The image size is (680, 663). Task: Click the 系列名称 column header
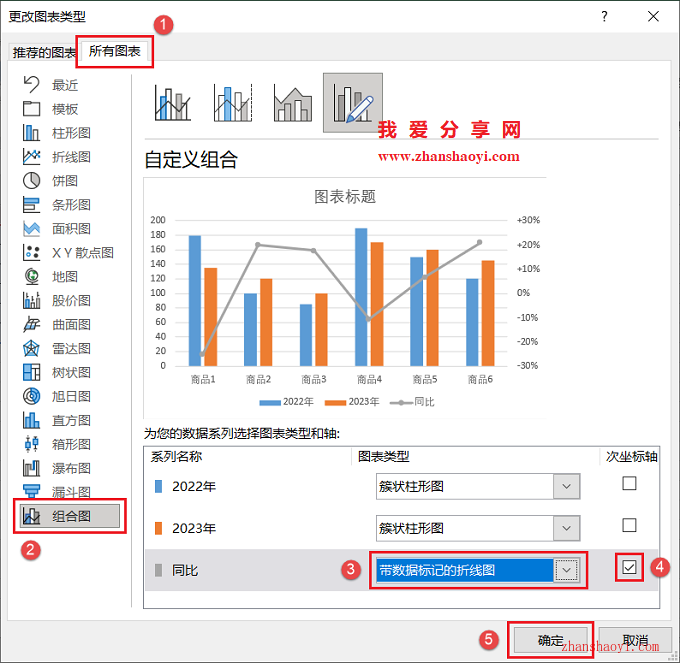pyautogui.click(x=177, y=457)
